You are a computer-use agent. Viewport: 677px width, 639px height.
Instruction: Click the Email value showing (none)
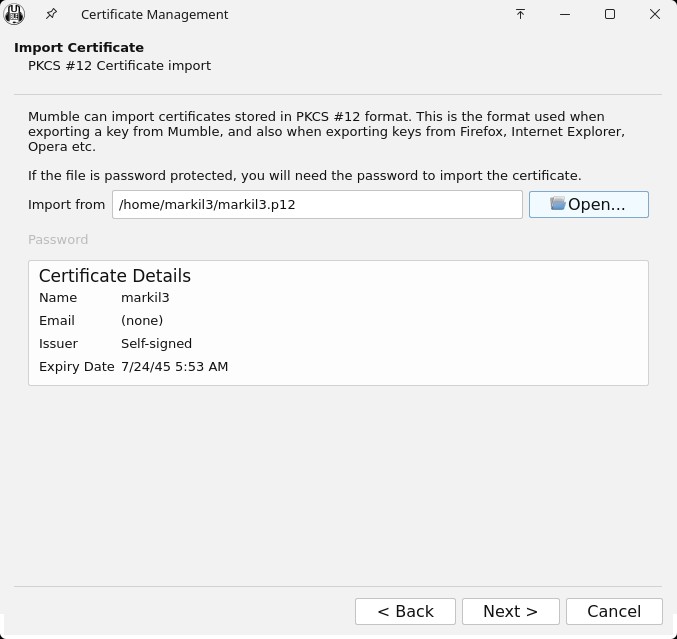[x=142, y=321]
